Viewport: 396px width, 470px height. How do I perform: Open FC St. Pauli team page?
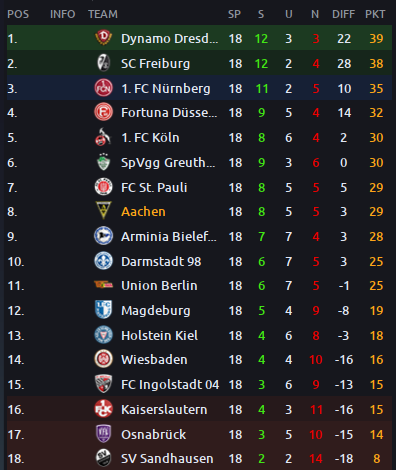(154, 188)
